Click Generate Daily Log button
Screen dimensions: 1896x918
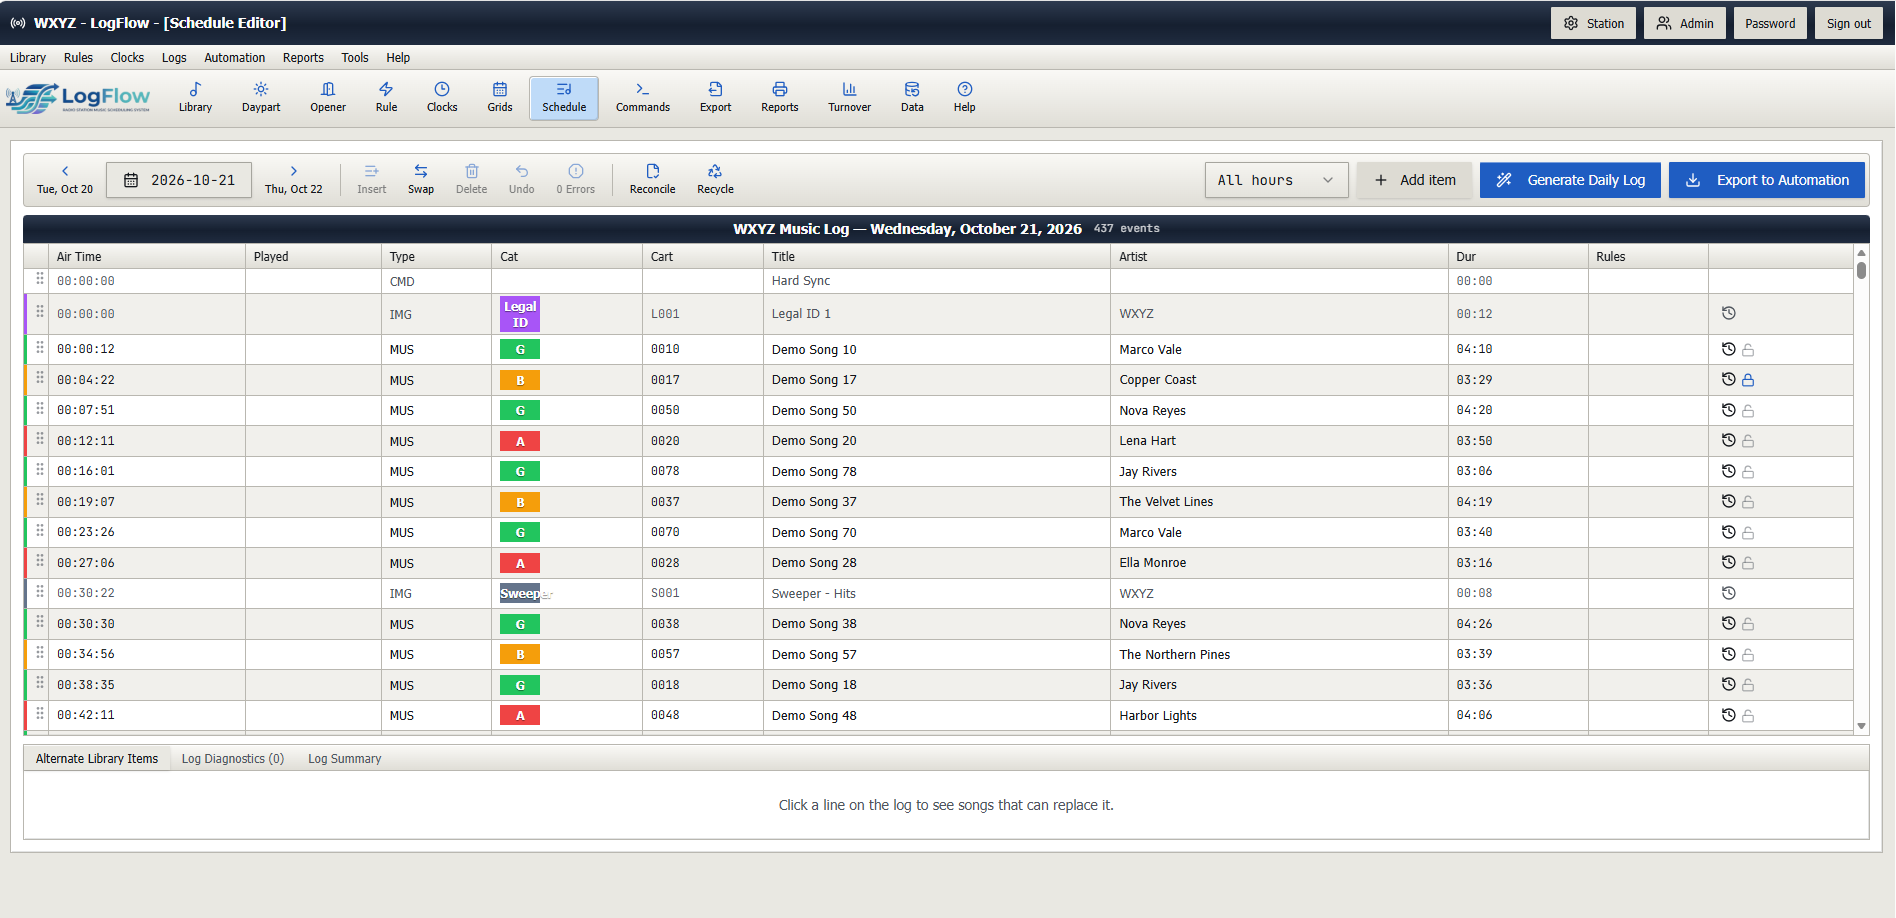coord(1570,180)
